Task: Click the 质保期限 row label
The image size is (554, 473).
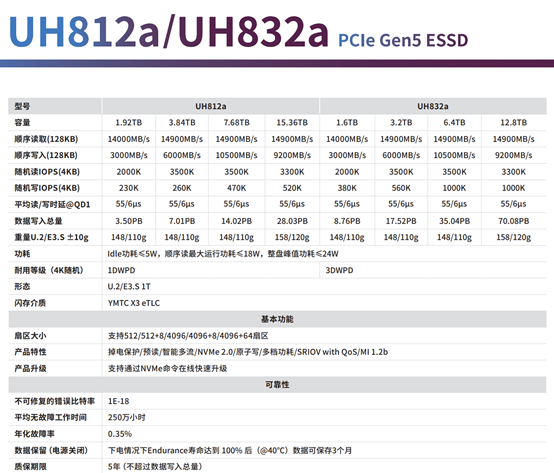Action: [30, 467]
